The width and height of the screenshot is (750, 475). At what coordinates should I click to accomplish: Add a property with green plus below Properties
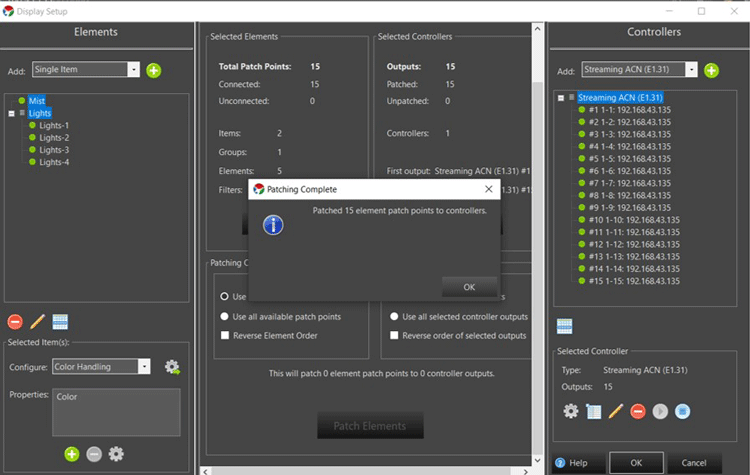(x=72, y=454)
